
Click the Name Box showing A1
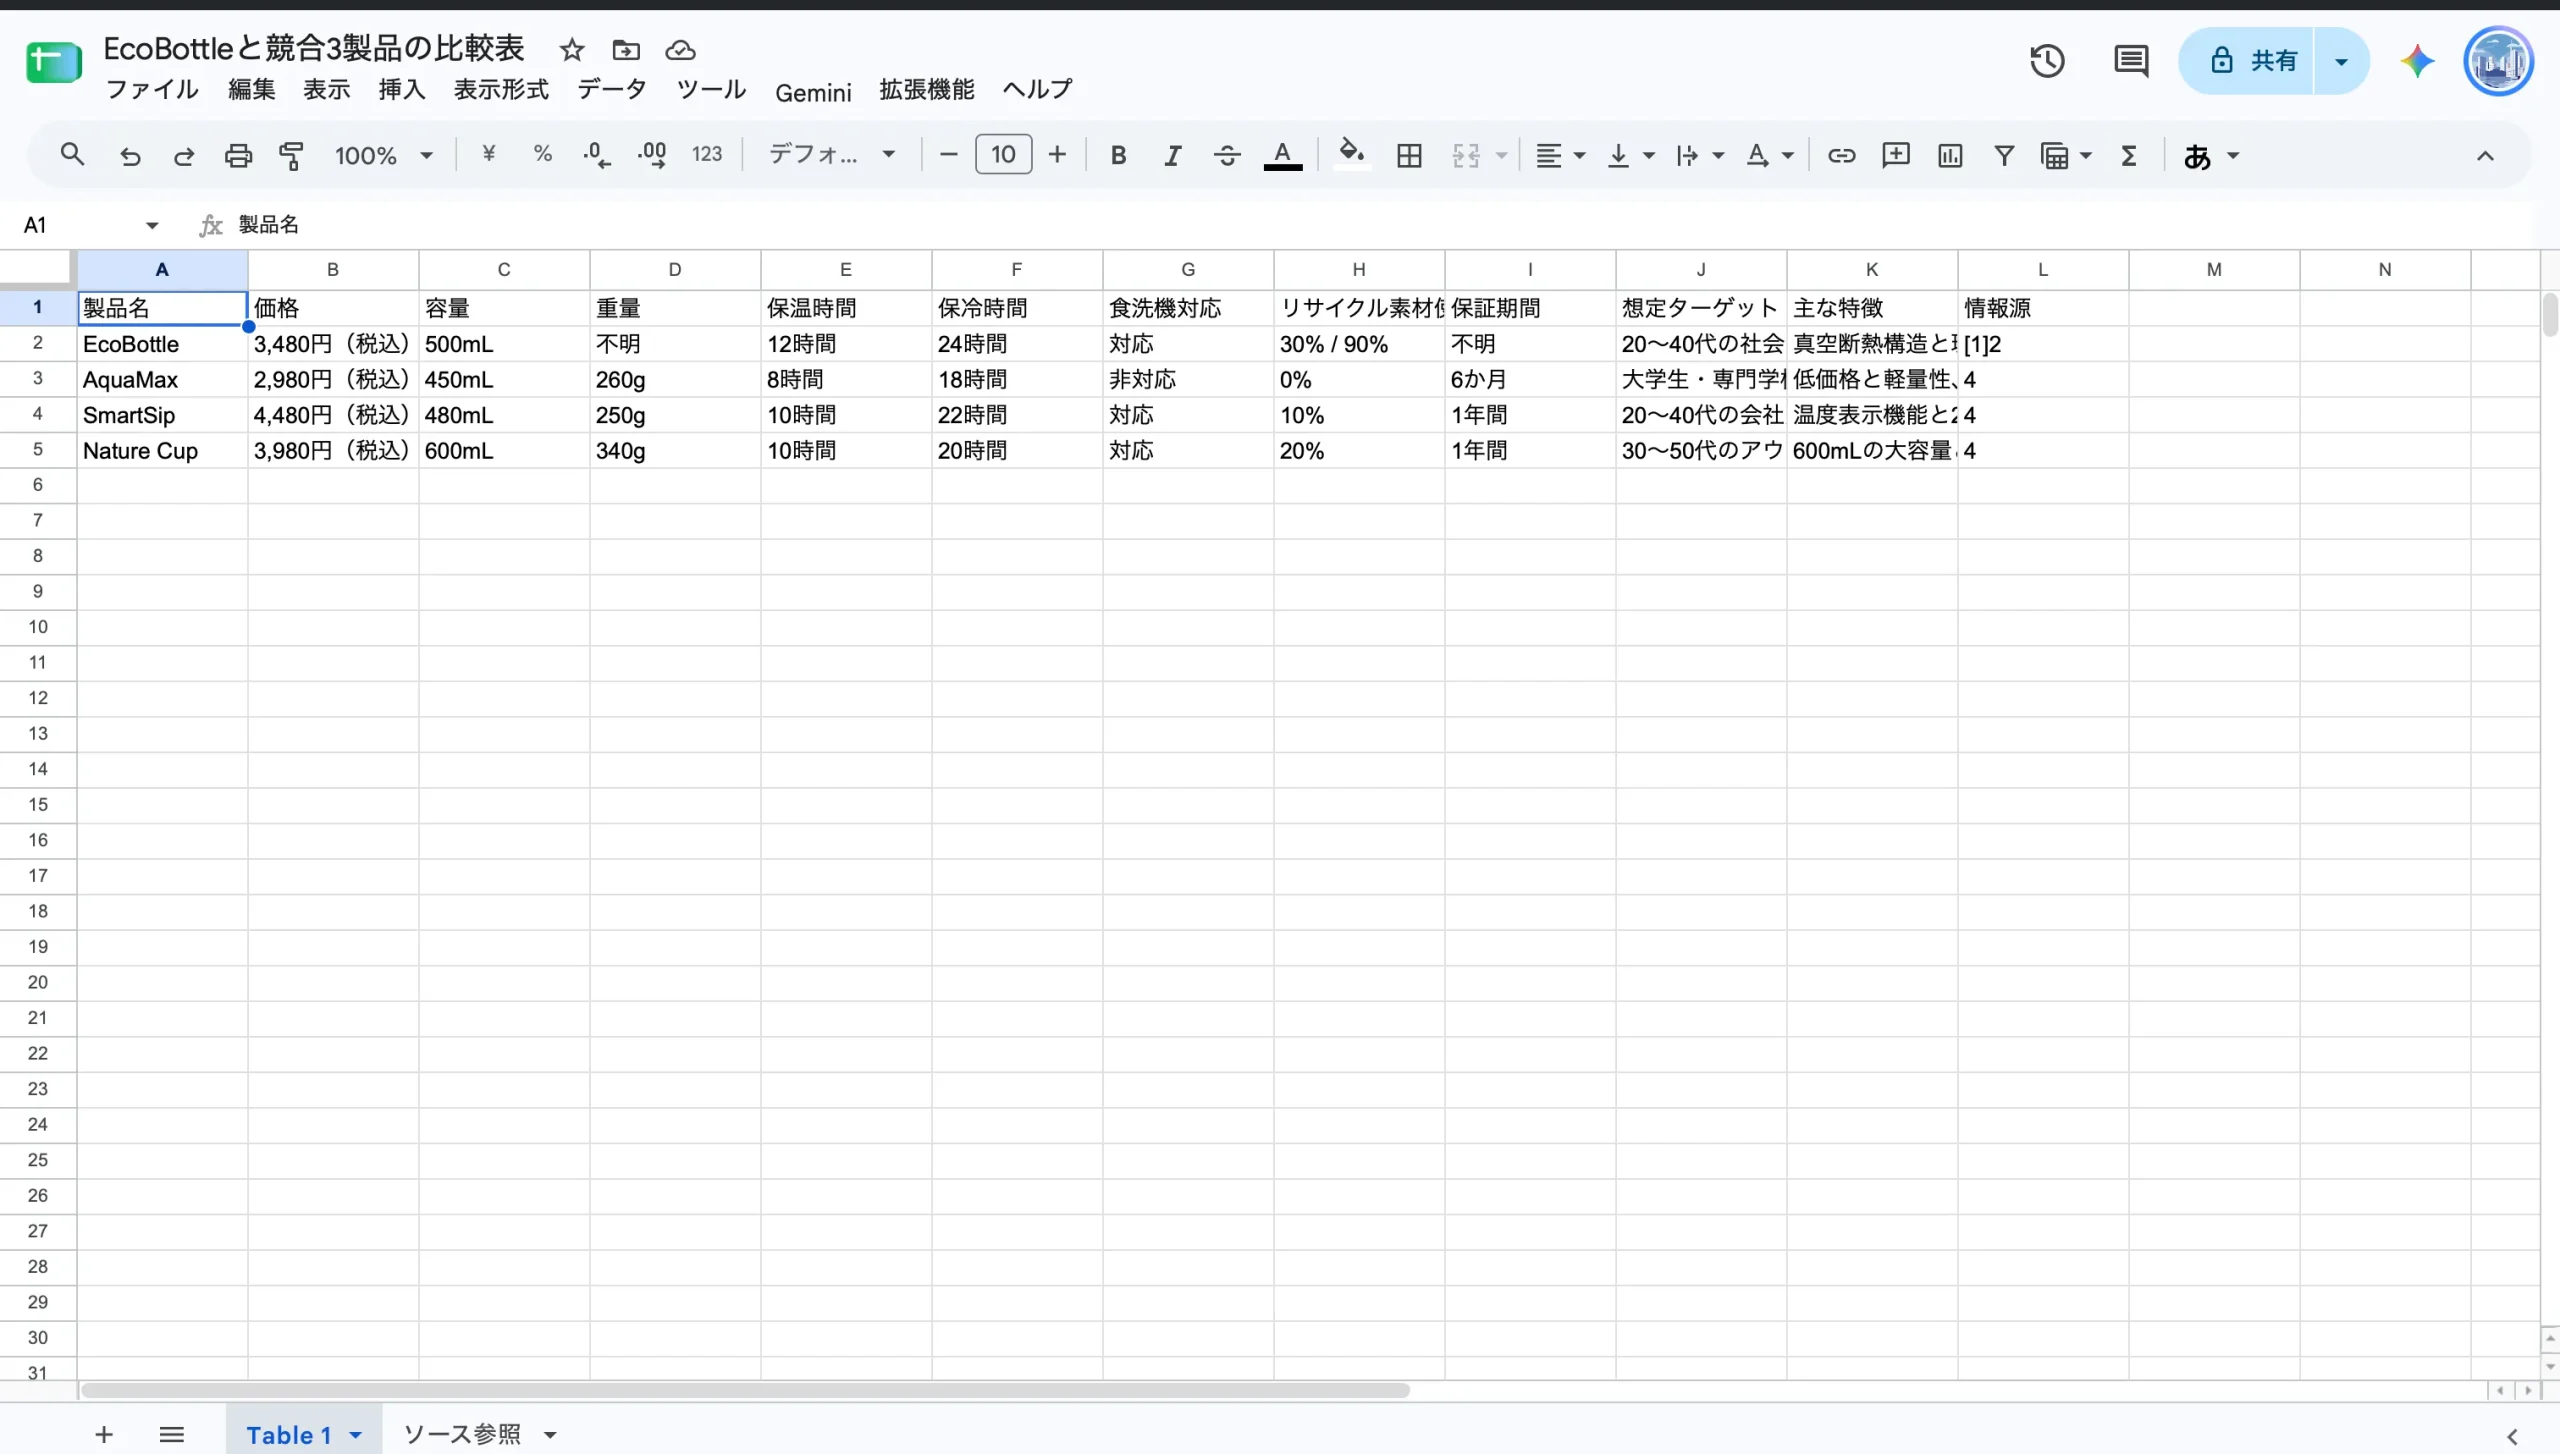tap(90, 225)
